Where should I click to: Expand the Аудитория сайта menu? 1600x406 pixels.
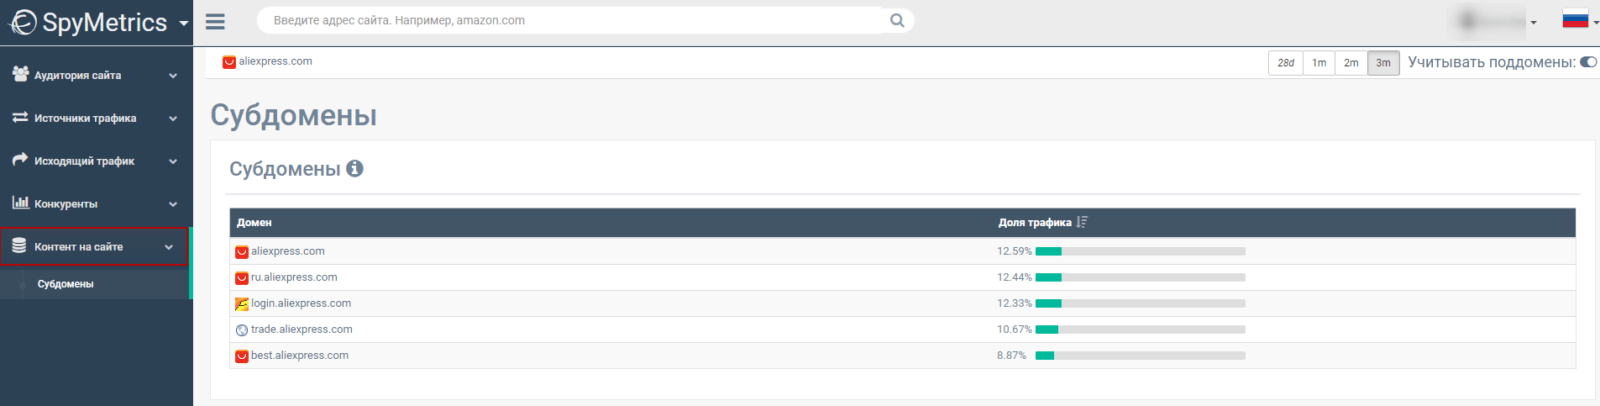pos(95,75)
